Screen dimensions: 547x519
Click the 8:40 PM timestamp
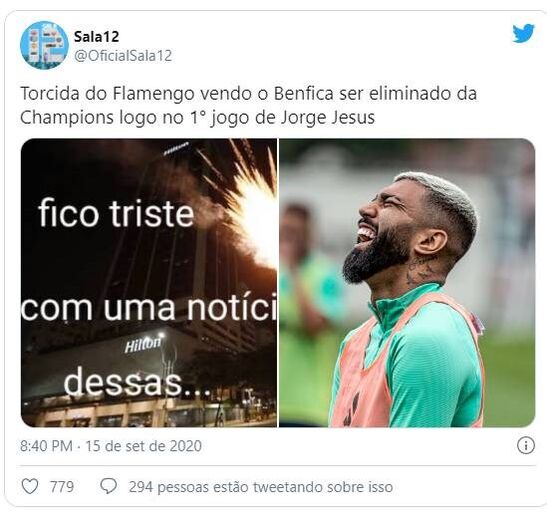[46, 446]
